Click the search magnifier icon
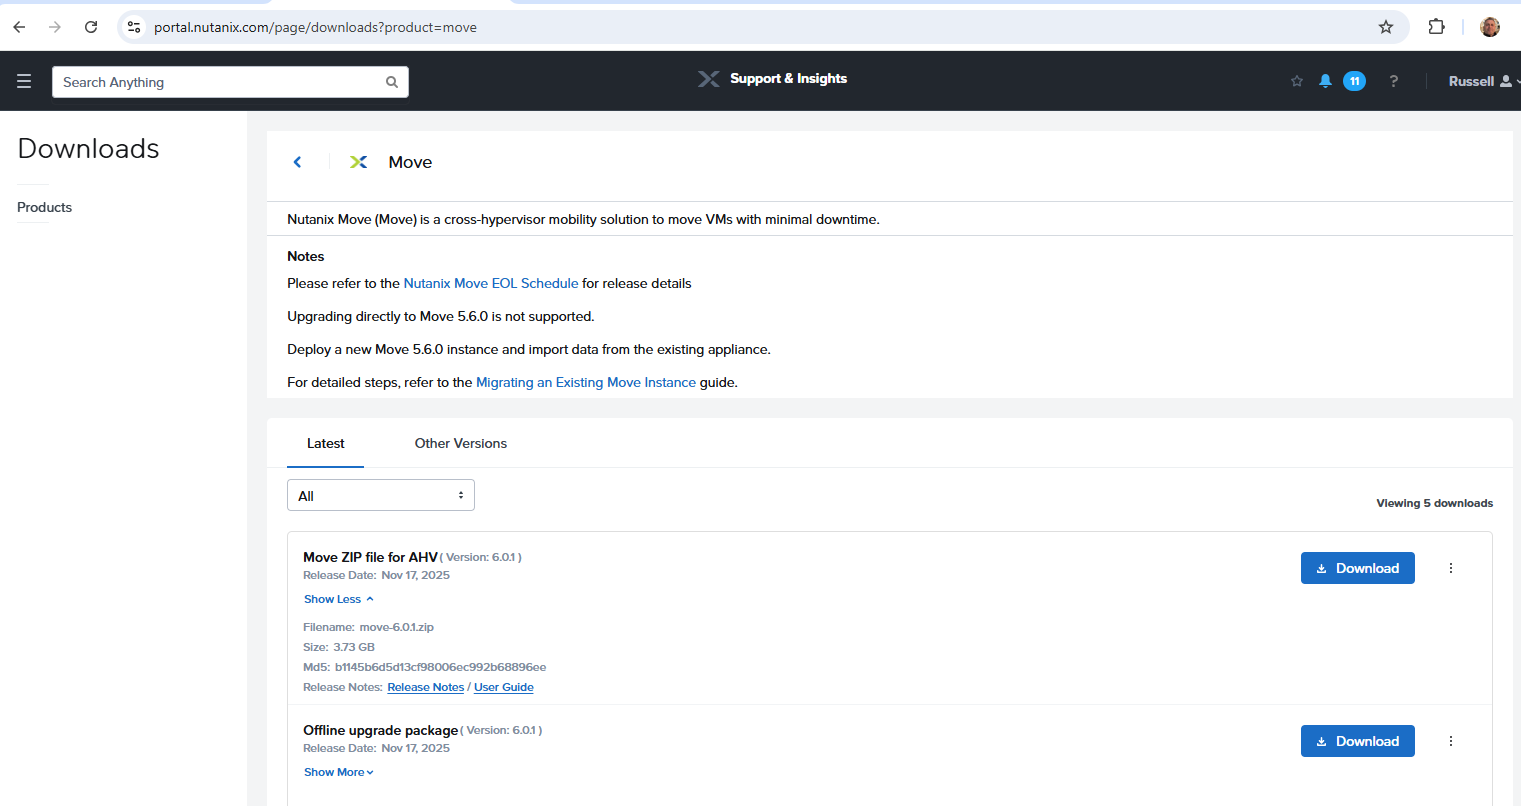Viewport: 1521px width, 806px height. pos(392,82)
